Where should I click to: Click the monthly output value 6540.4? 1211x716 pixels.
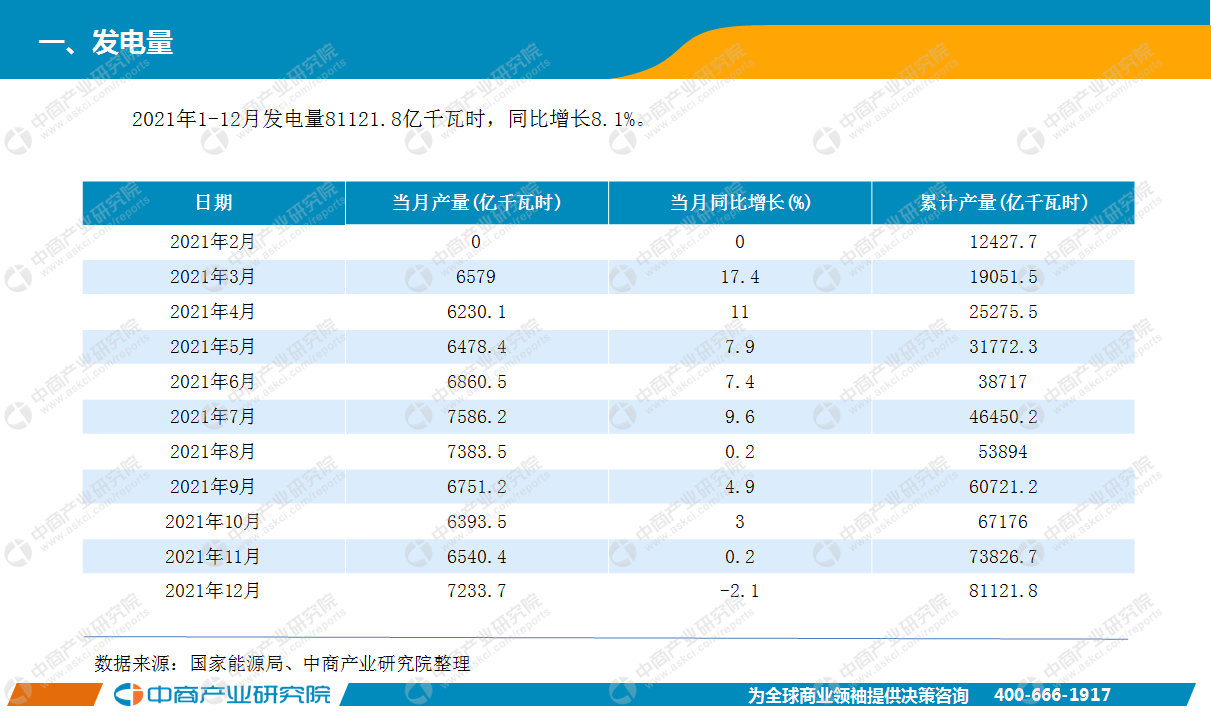[476, 557]
